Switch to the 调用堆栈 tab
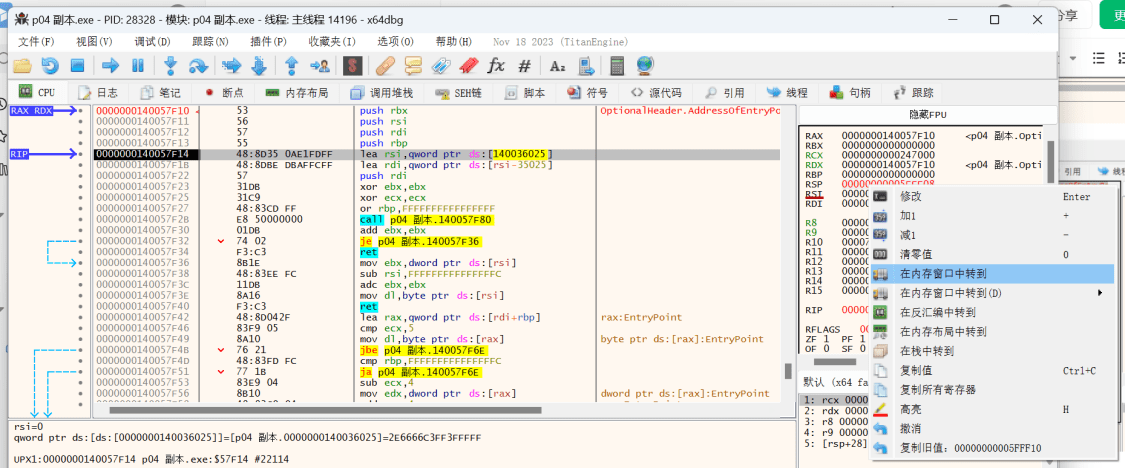The height and width of the screenshot is (468, 1125). pyautogui.click(x=382, y=93)
